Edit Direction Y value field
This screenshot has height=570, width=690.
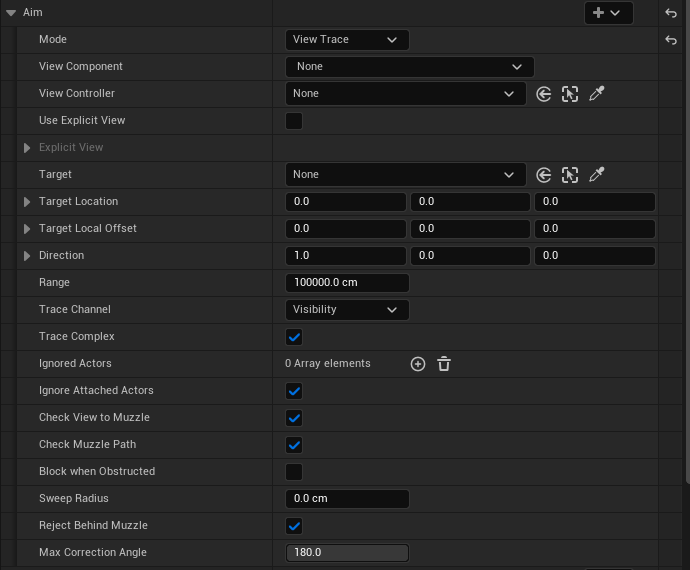pyautogui.click(x=470, y=256)
